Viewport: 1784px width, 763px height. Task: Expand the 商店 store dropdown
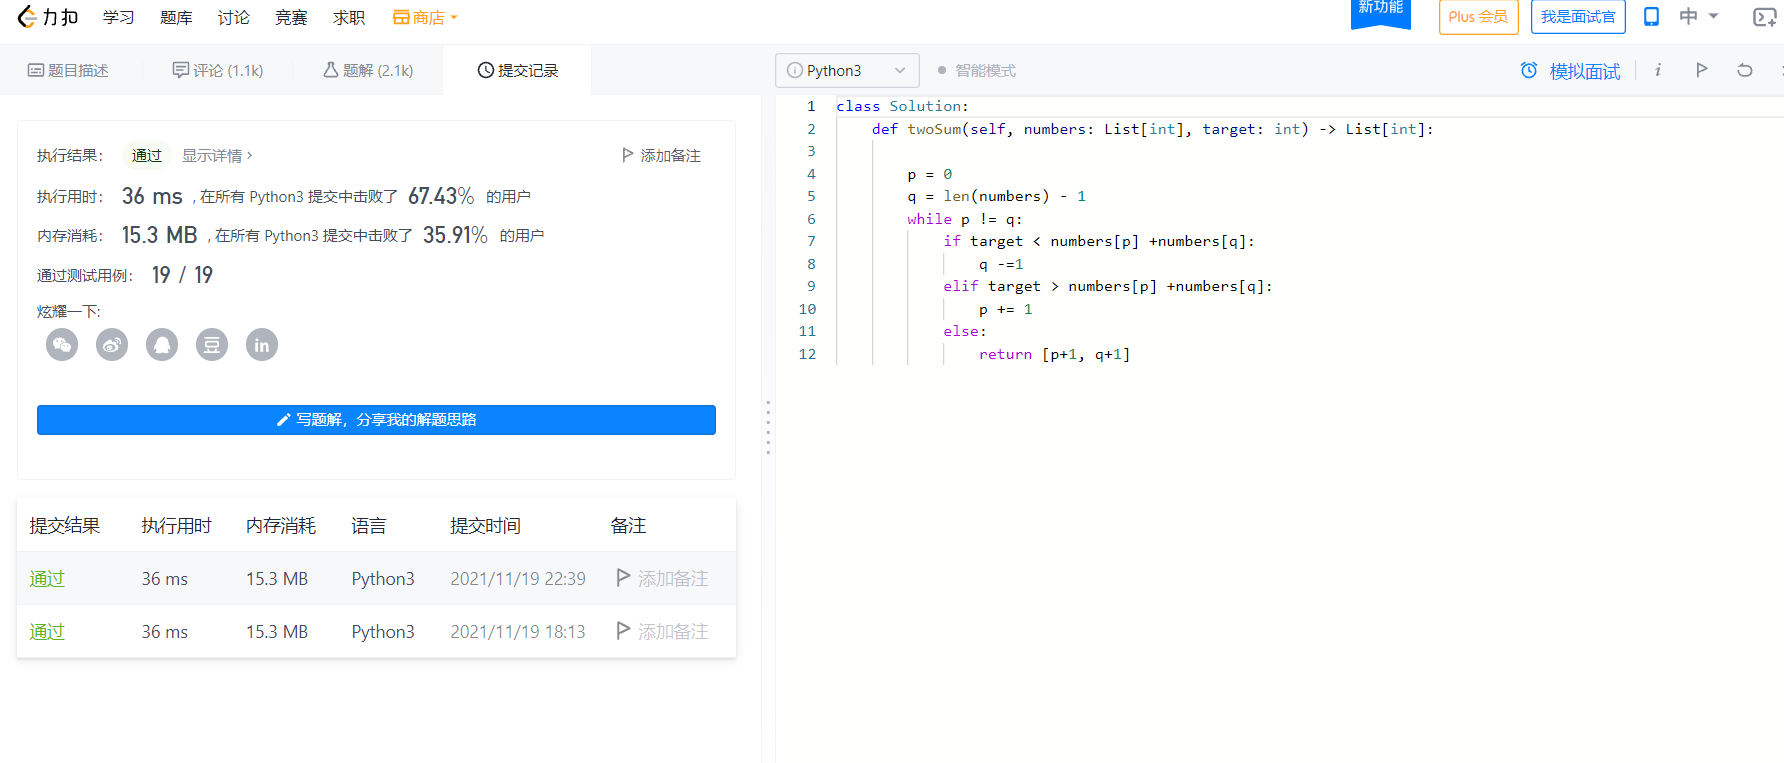click(425, 17)
